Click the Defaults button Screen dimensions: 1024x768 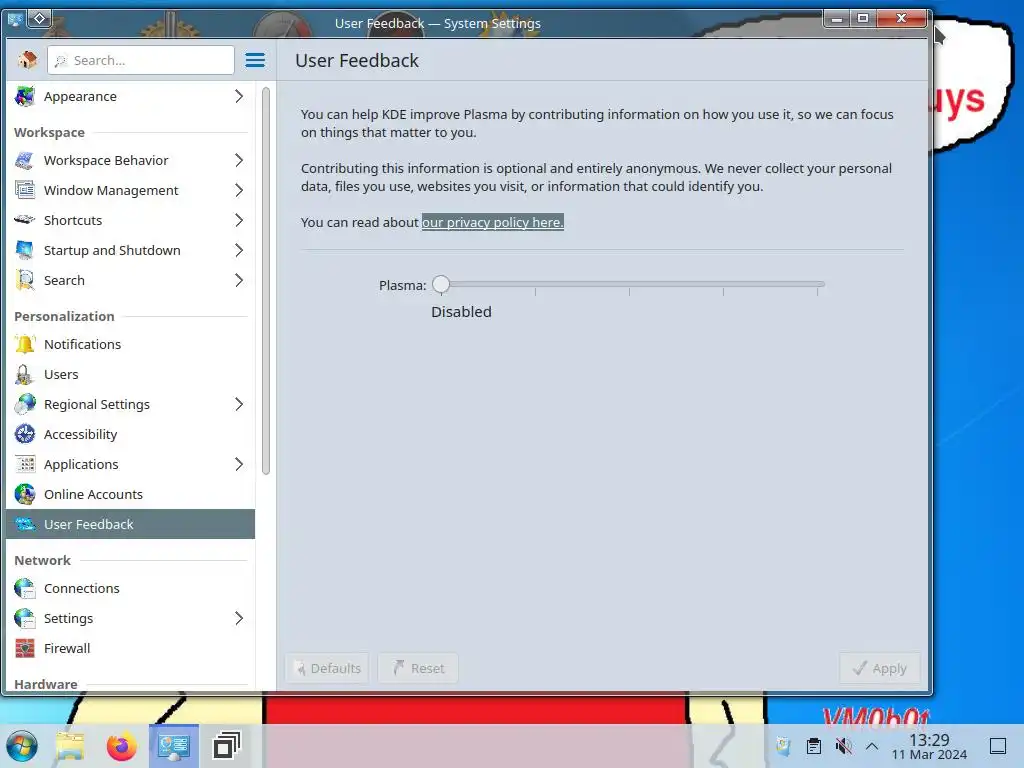point(327,668)
